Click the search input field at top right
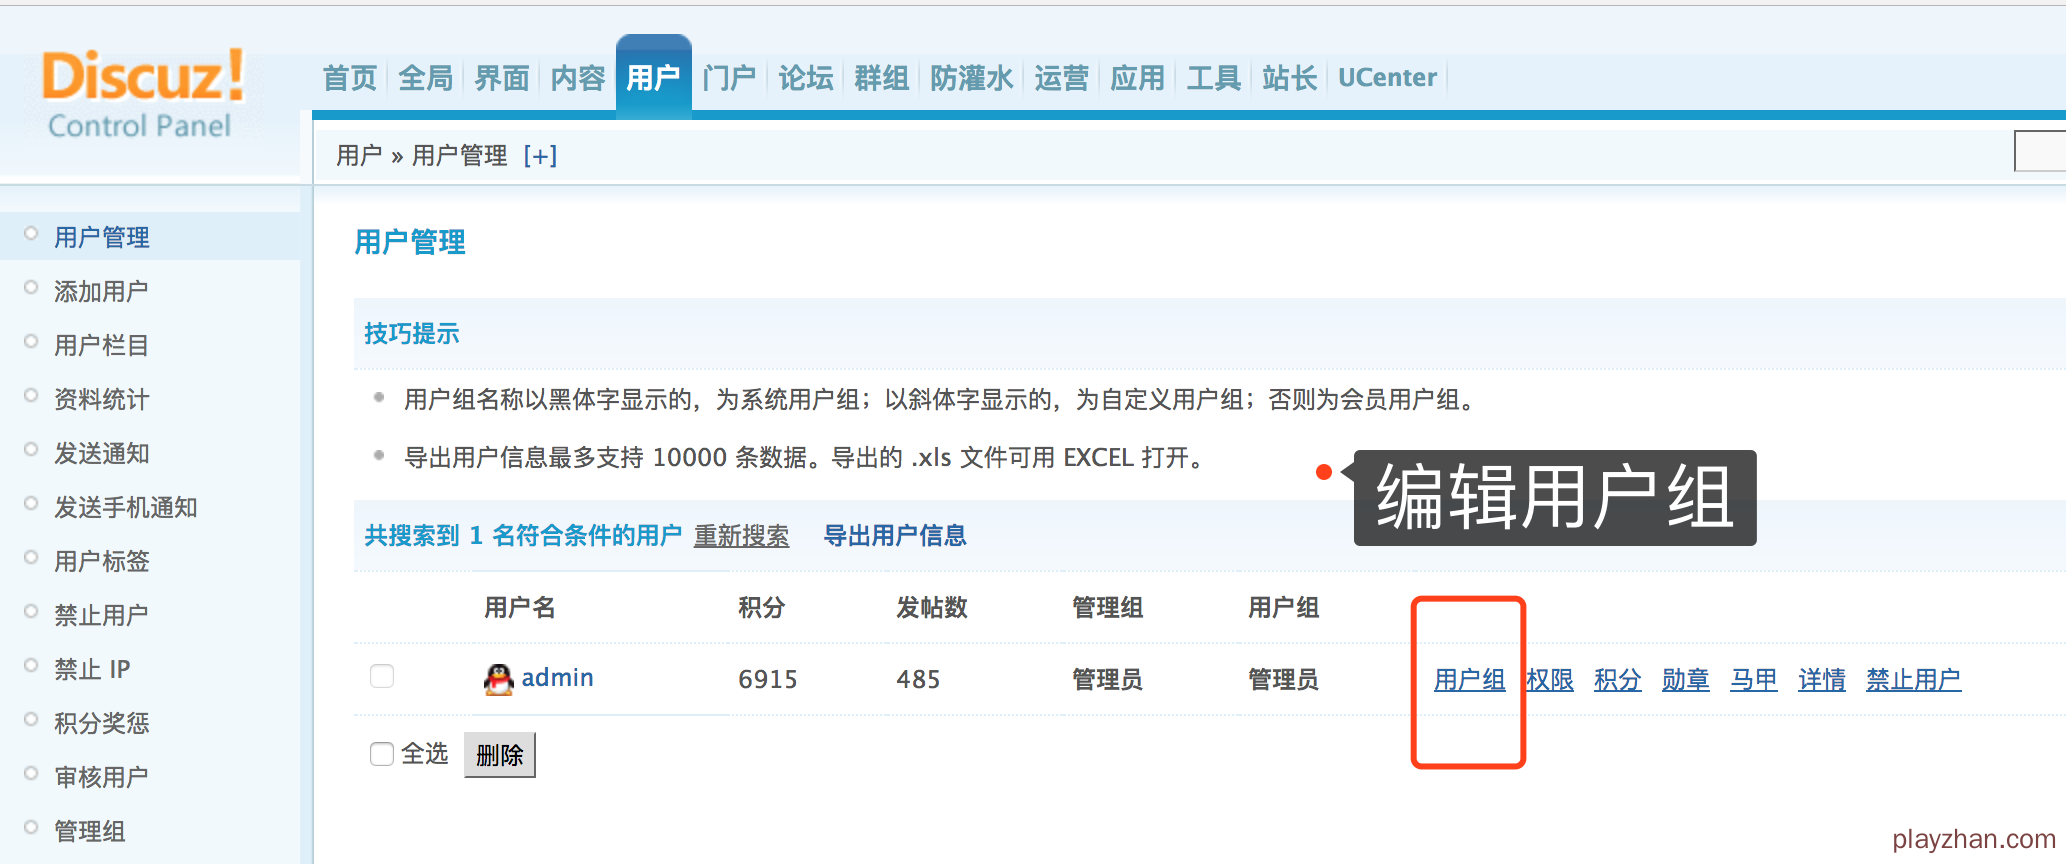Image resolution: width=2066 pixels, height=864 pixels. (2040, 152)
